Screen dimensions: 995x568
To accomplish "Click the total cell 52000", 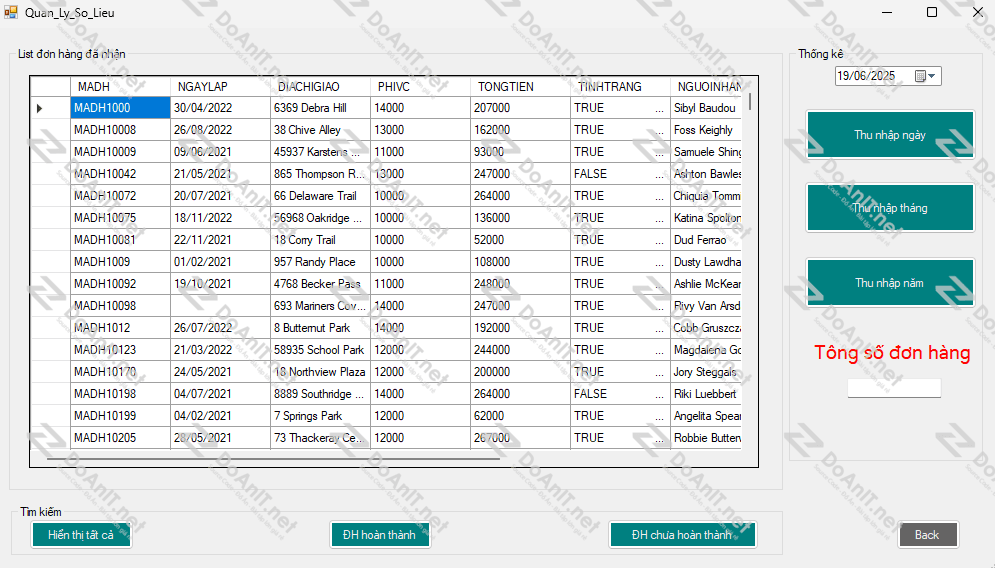I will (x=520, y=240).
